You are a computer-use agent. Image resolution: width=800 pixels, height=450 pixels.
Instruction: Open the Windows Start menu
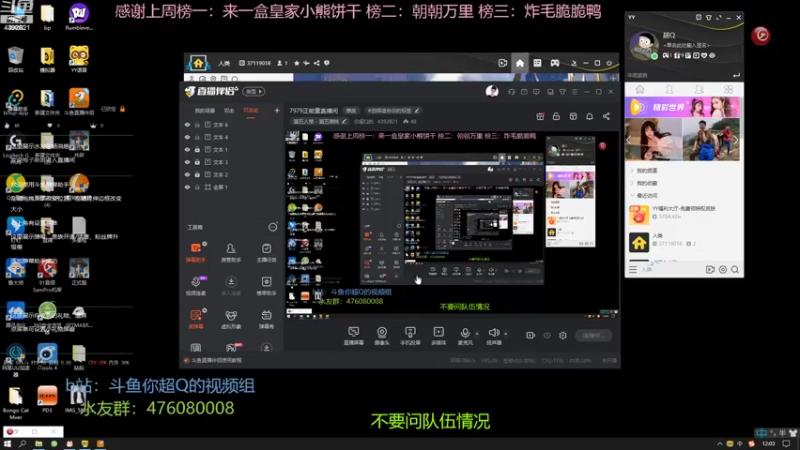tap(7, 444)
